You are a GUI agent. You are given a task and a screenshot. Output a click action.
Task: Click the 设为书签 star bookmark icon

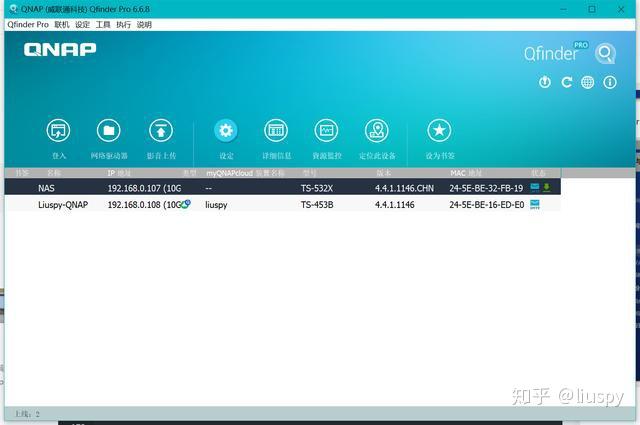point(439,131)
